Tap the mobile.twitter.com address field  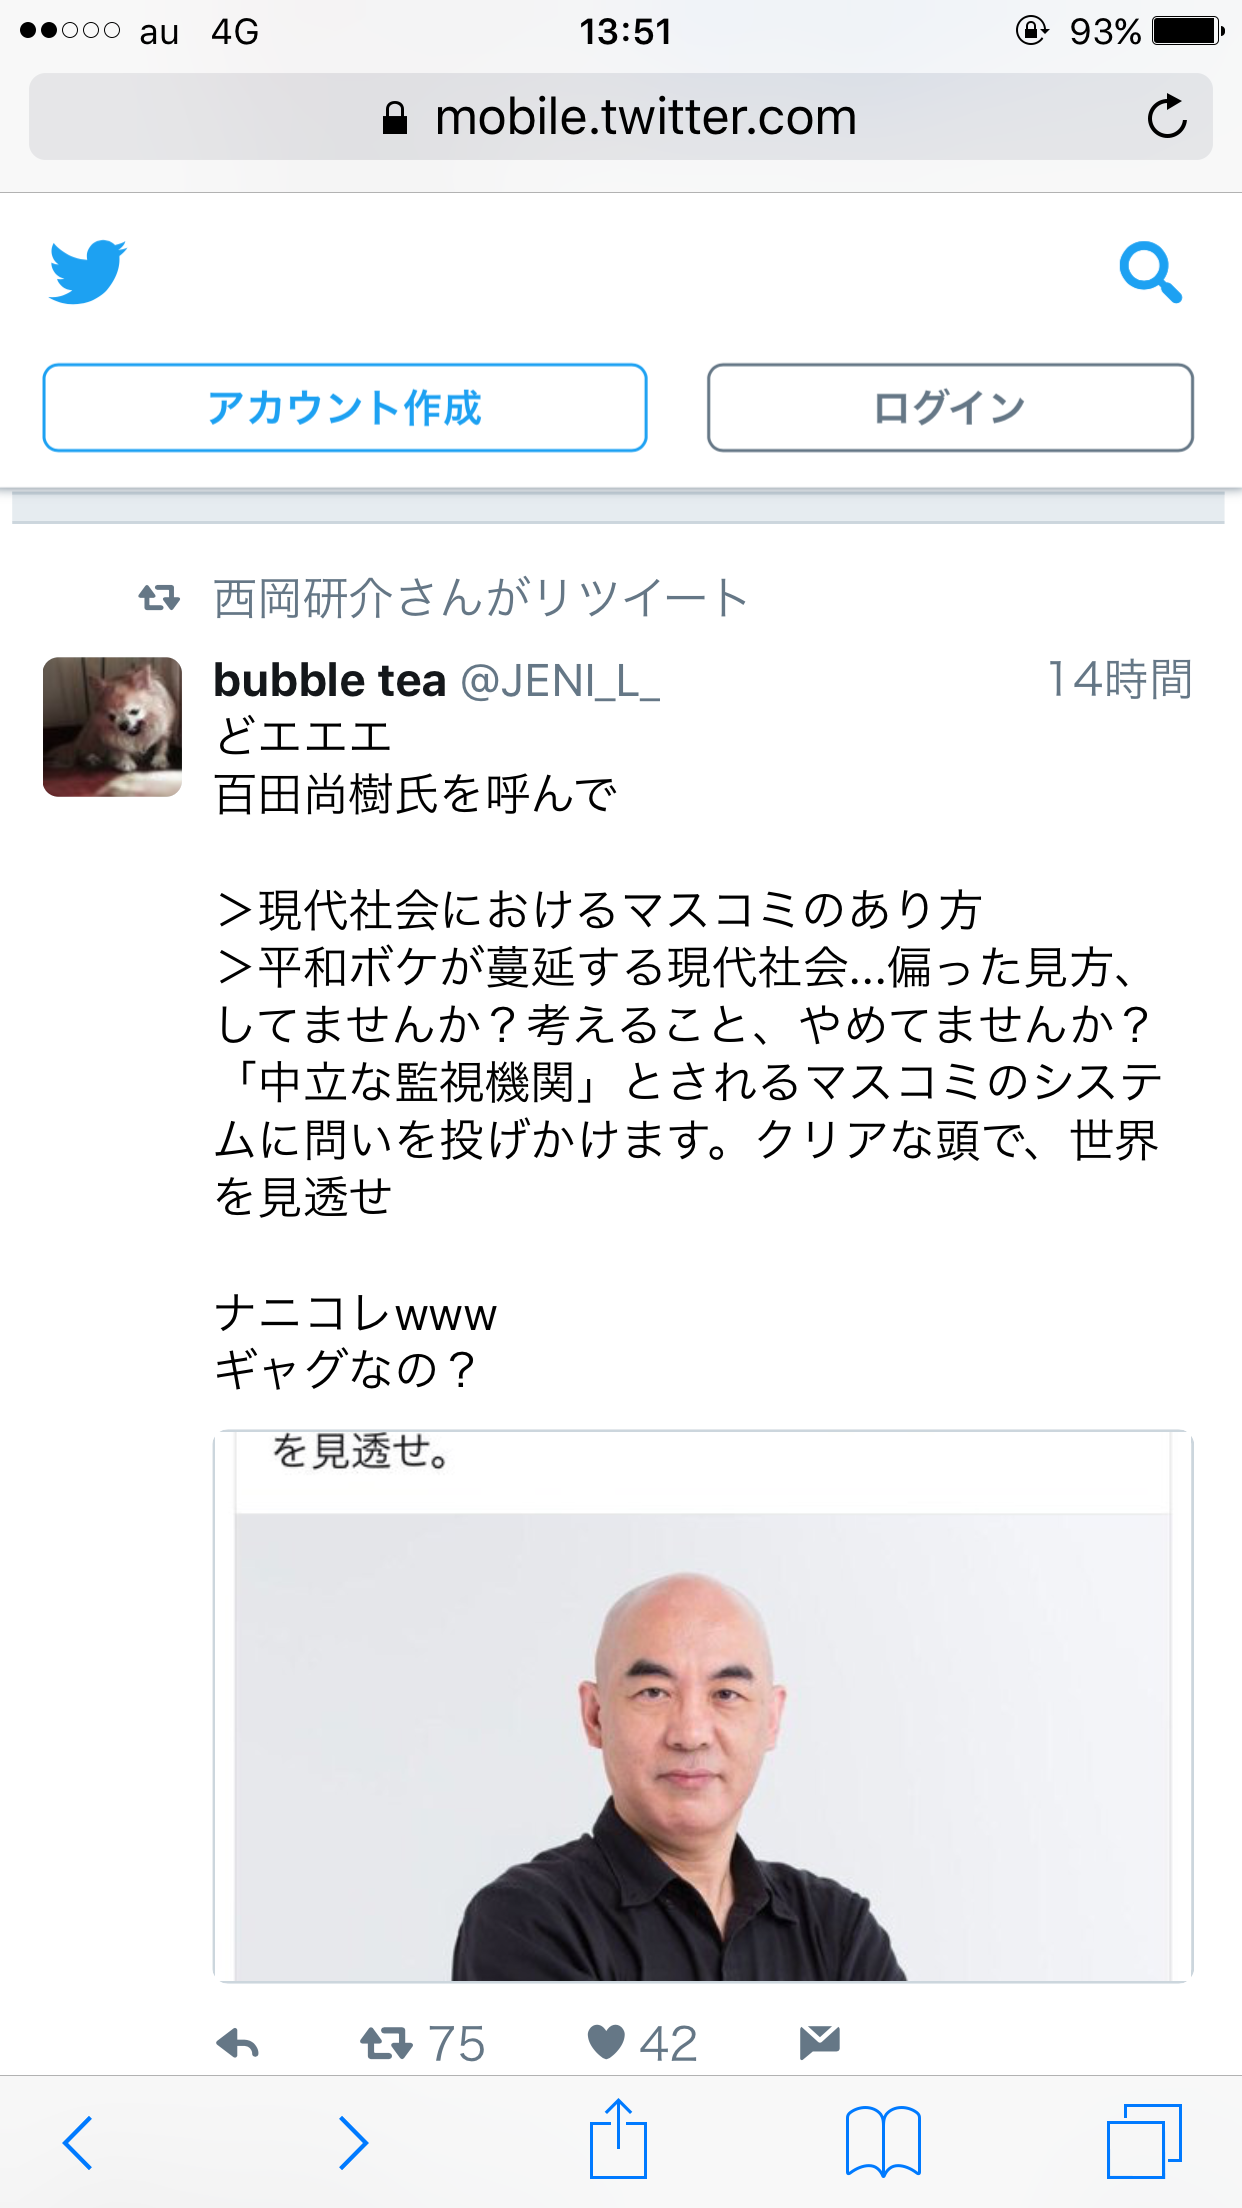tap(620, 117)
